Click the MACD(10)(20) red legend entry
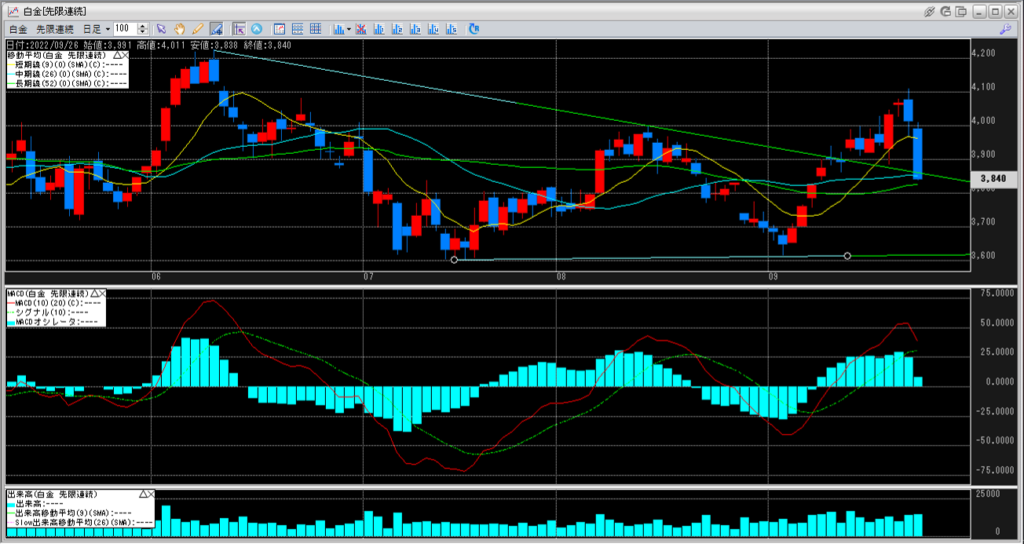Screen dimensions: 1024x544 (x=56, y=303)
